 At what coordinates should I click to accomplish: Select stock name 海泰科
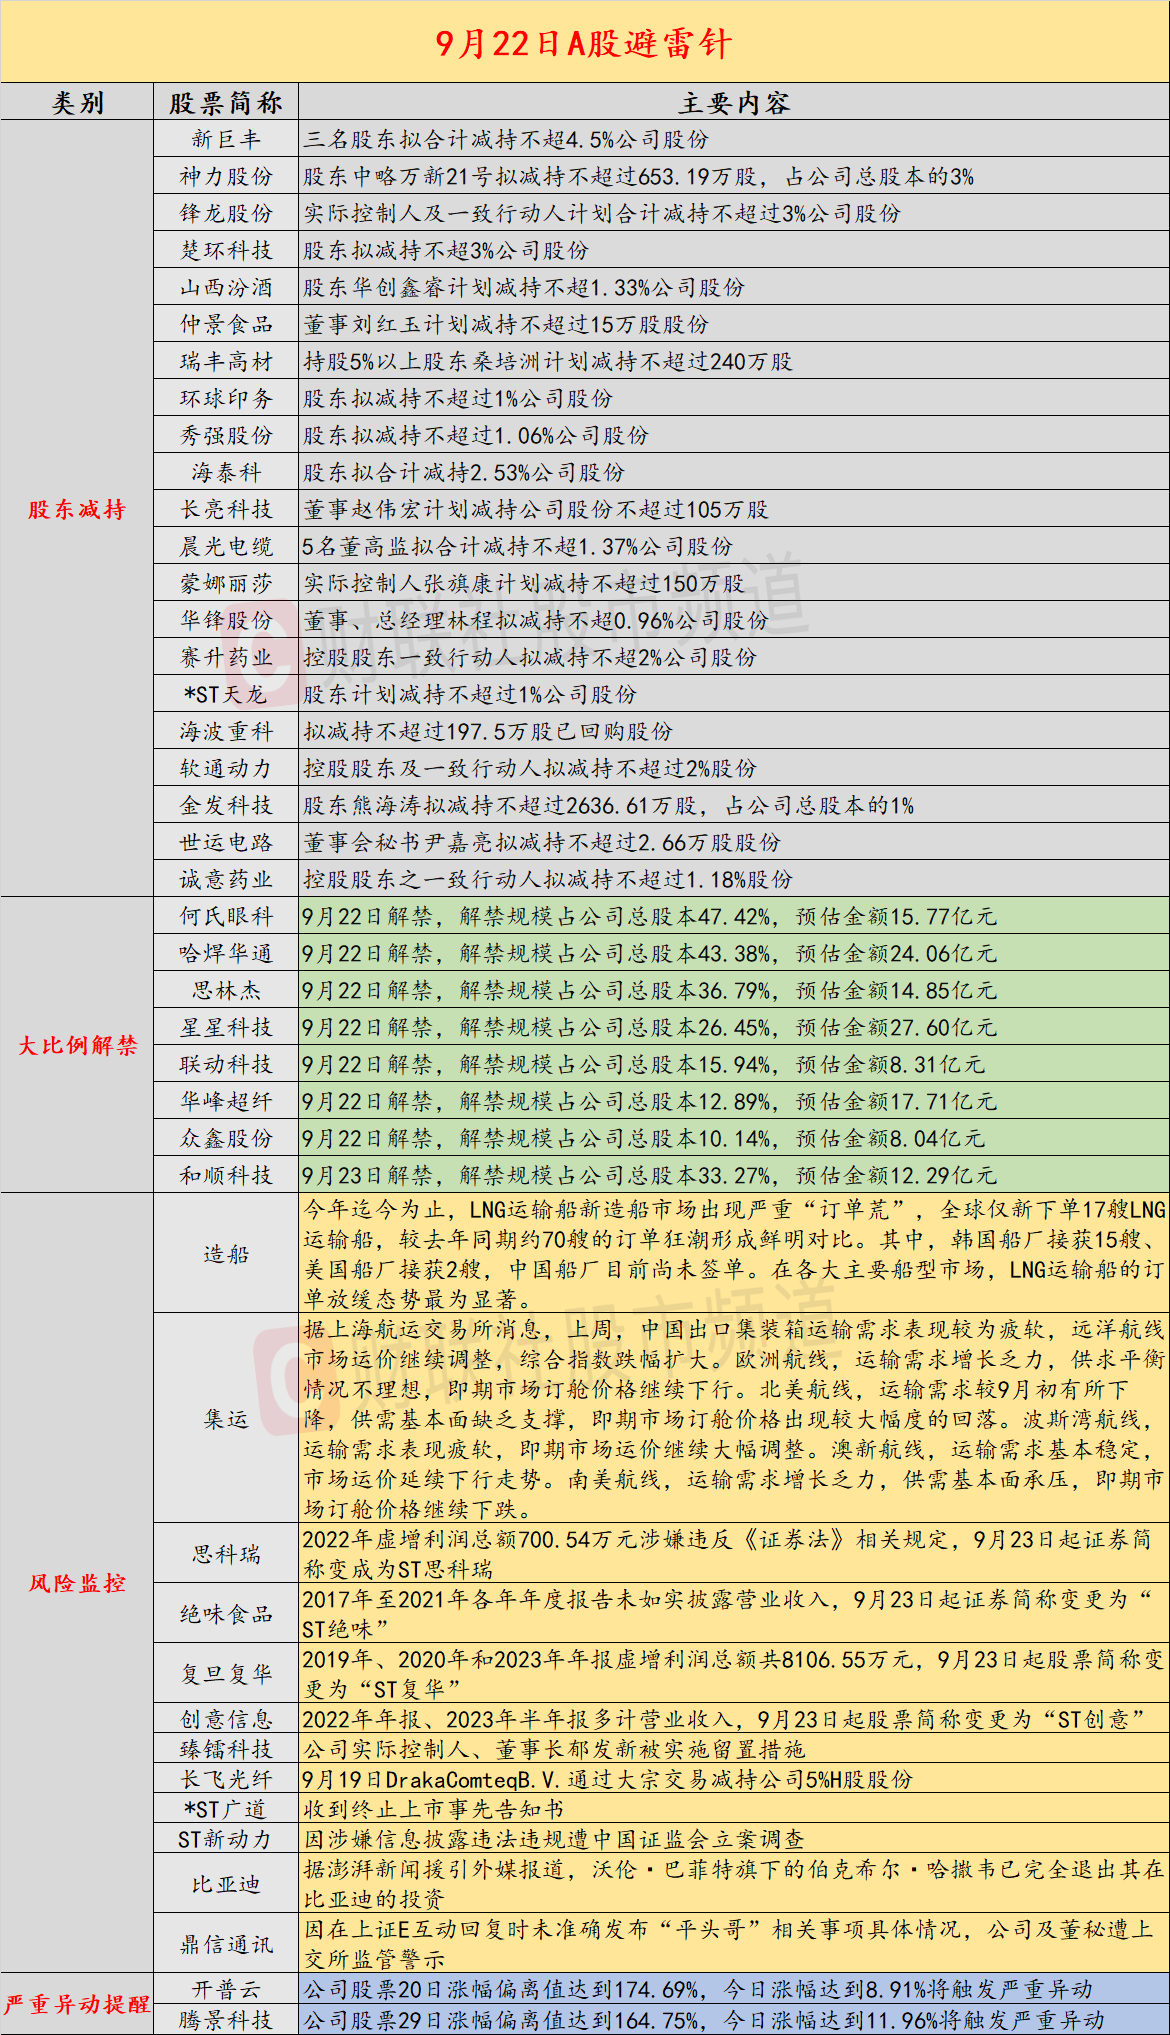point(226,473)
